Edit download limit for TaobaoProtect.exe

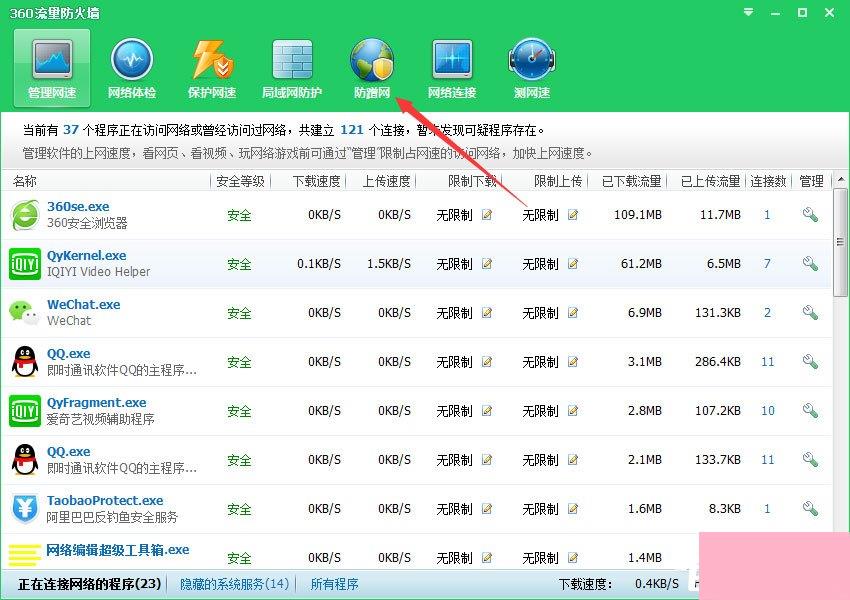[487, 509]
